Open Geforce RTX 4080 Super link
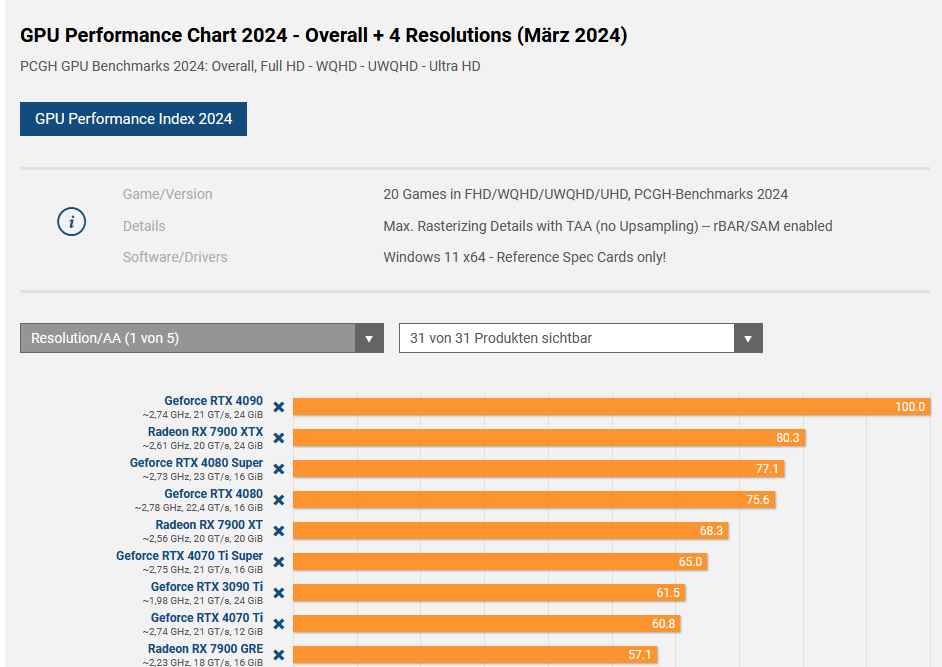 click(196, 463)
